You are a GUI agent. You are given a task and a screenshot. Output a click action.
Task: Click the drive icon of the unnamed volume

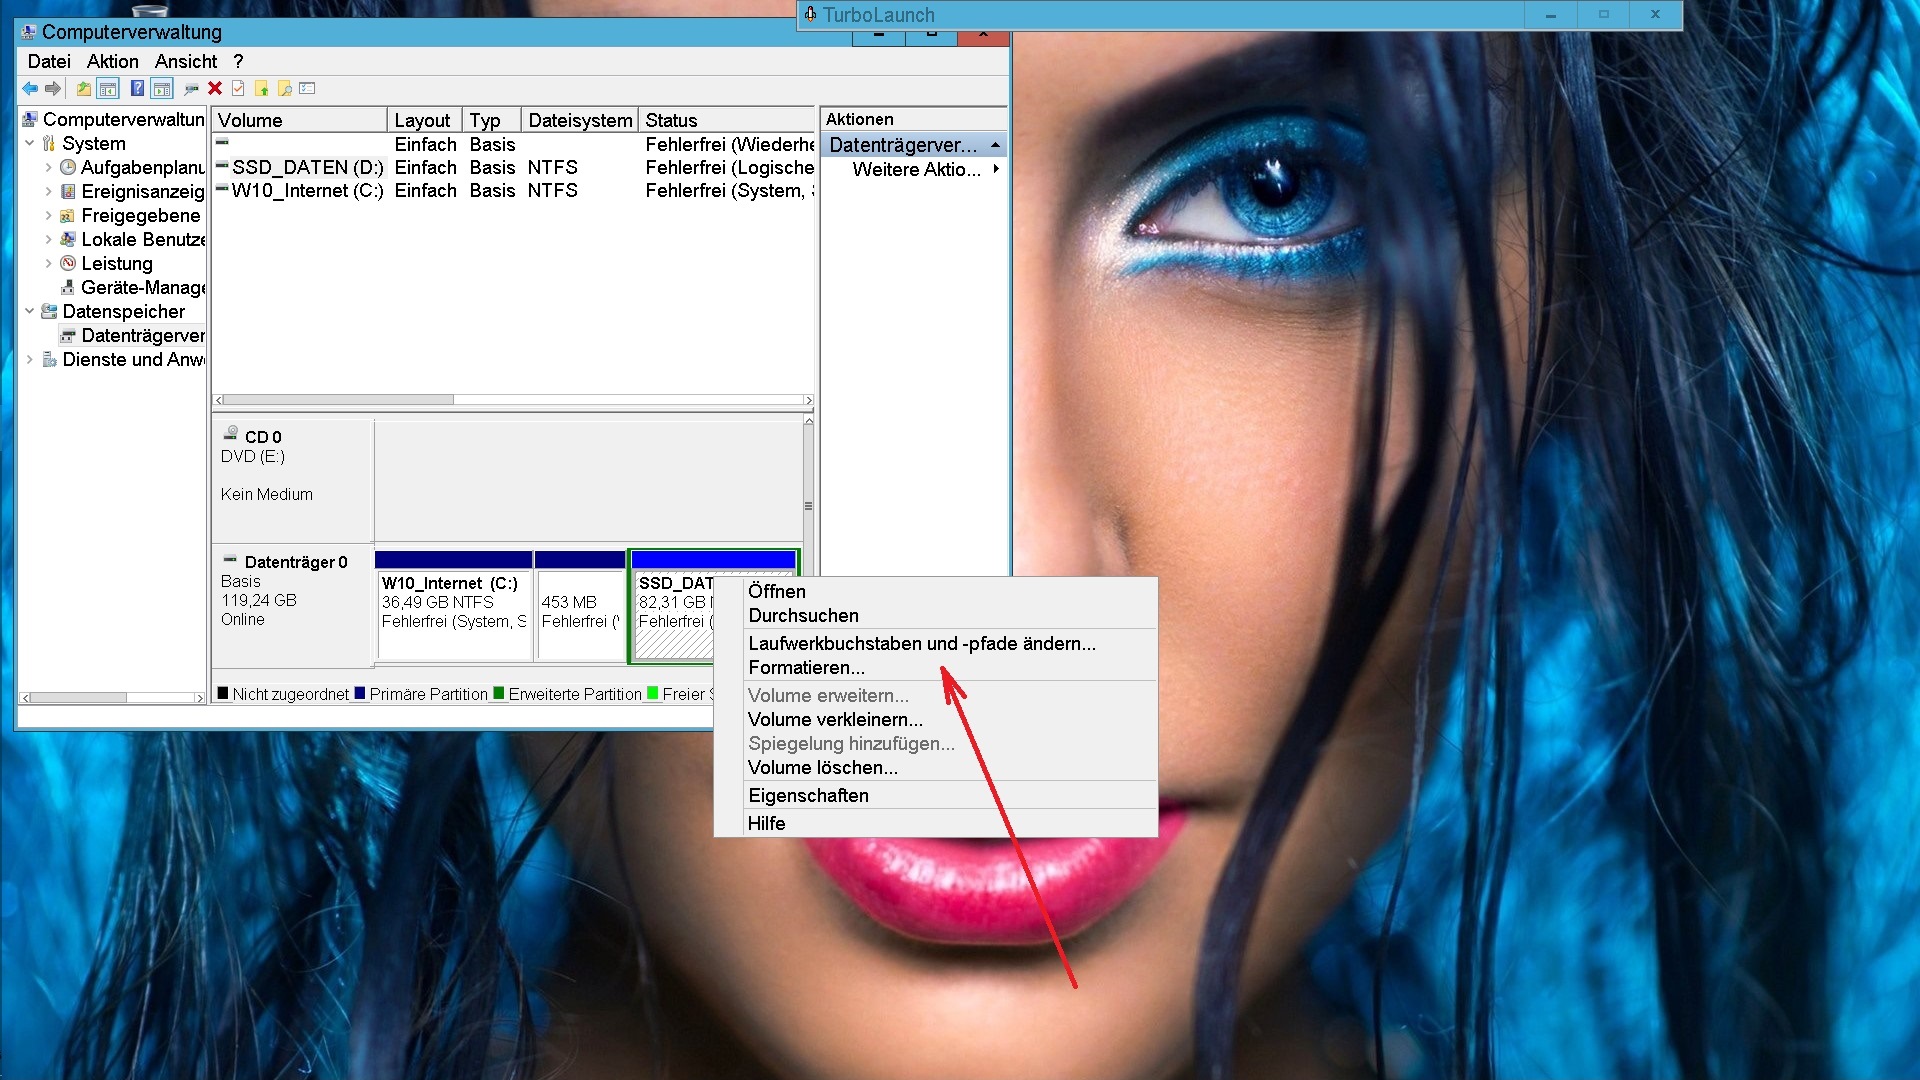pyautogui.click(x=222, y=143)
